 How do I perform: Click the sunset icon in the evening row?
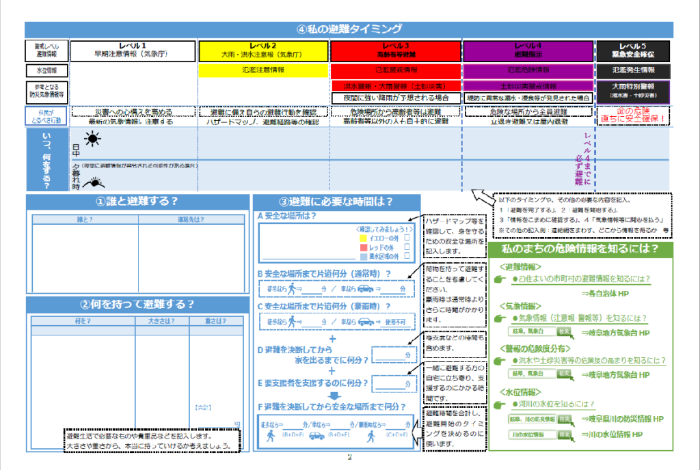click(93, 181)
